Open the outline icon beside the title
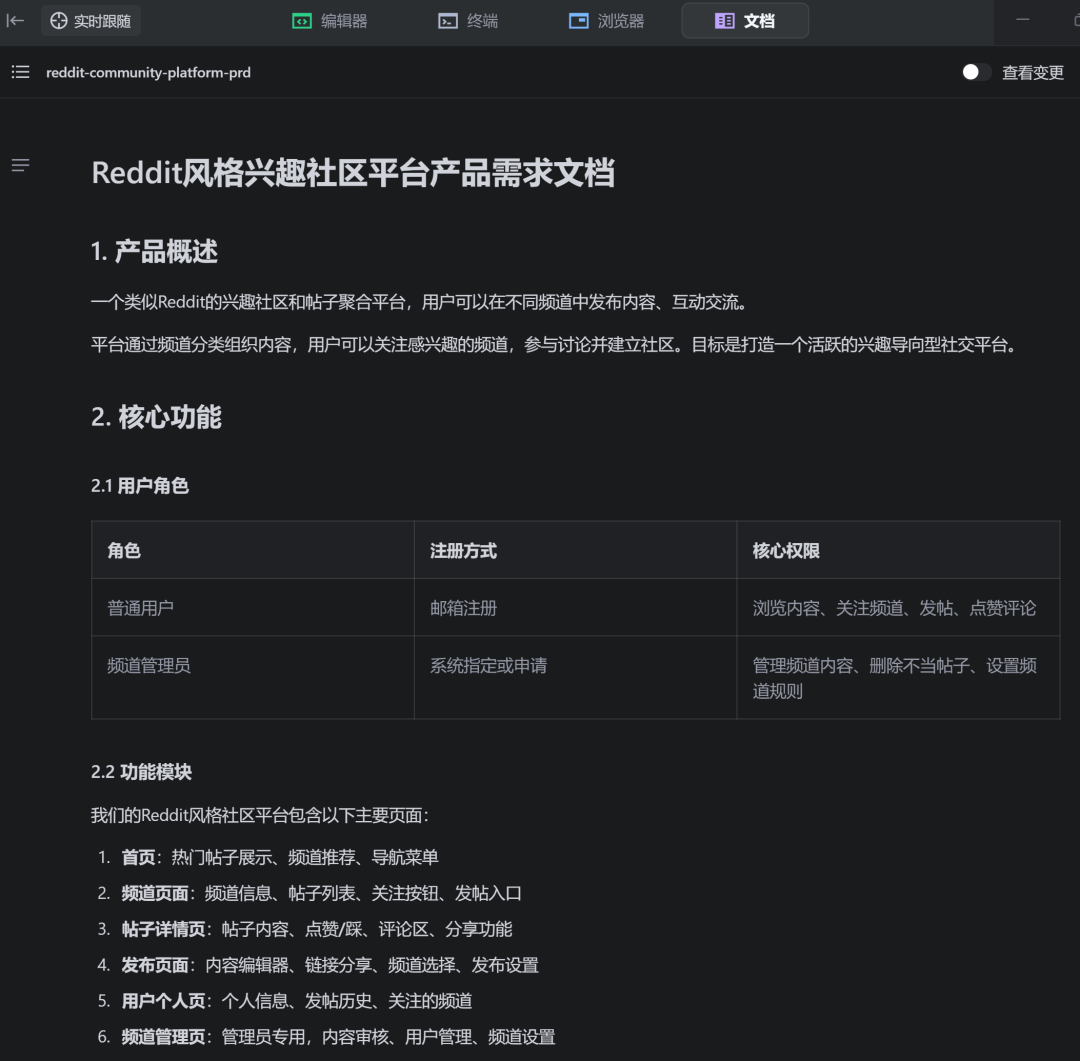Viewport: 1080px width, 1061px height. click(x=21, y=165)
